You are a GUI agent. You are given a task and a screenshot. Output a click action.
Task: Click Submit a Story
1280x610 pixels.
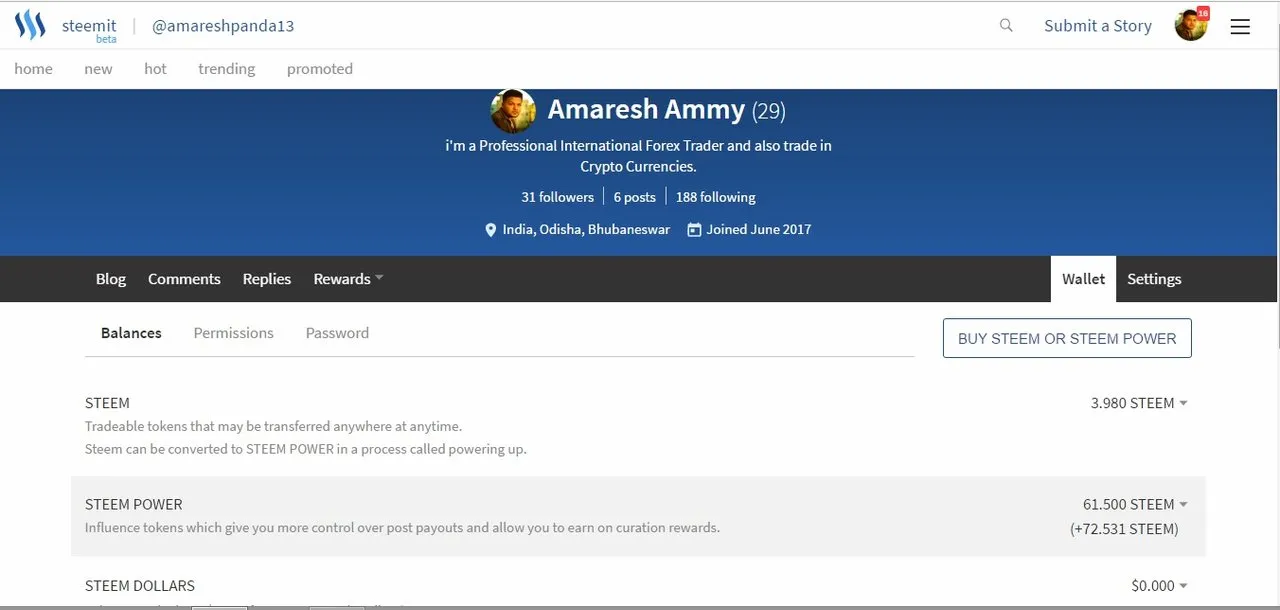click(1098, 26)
